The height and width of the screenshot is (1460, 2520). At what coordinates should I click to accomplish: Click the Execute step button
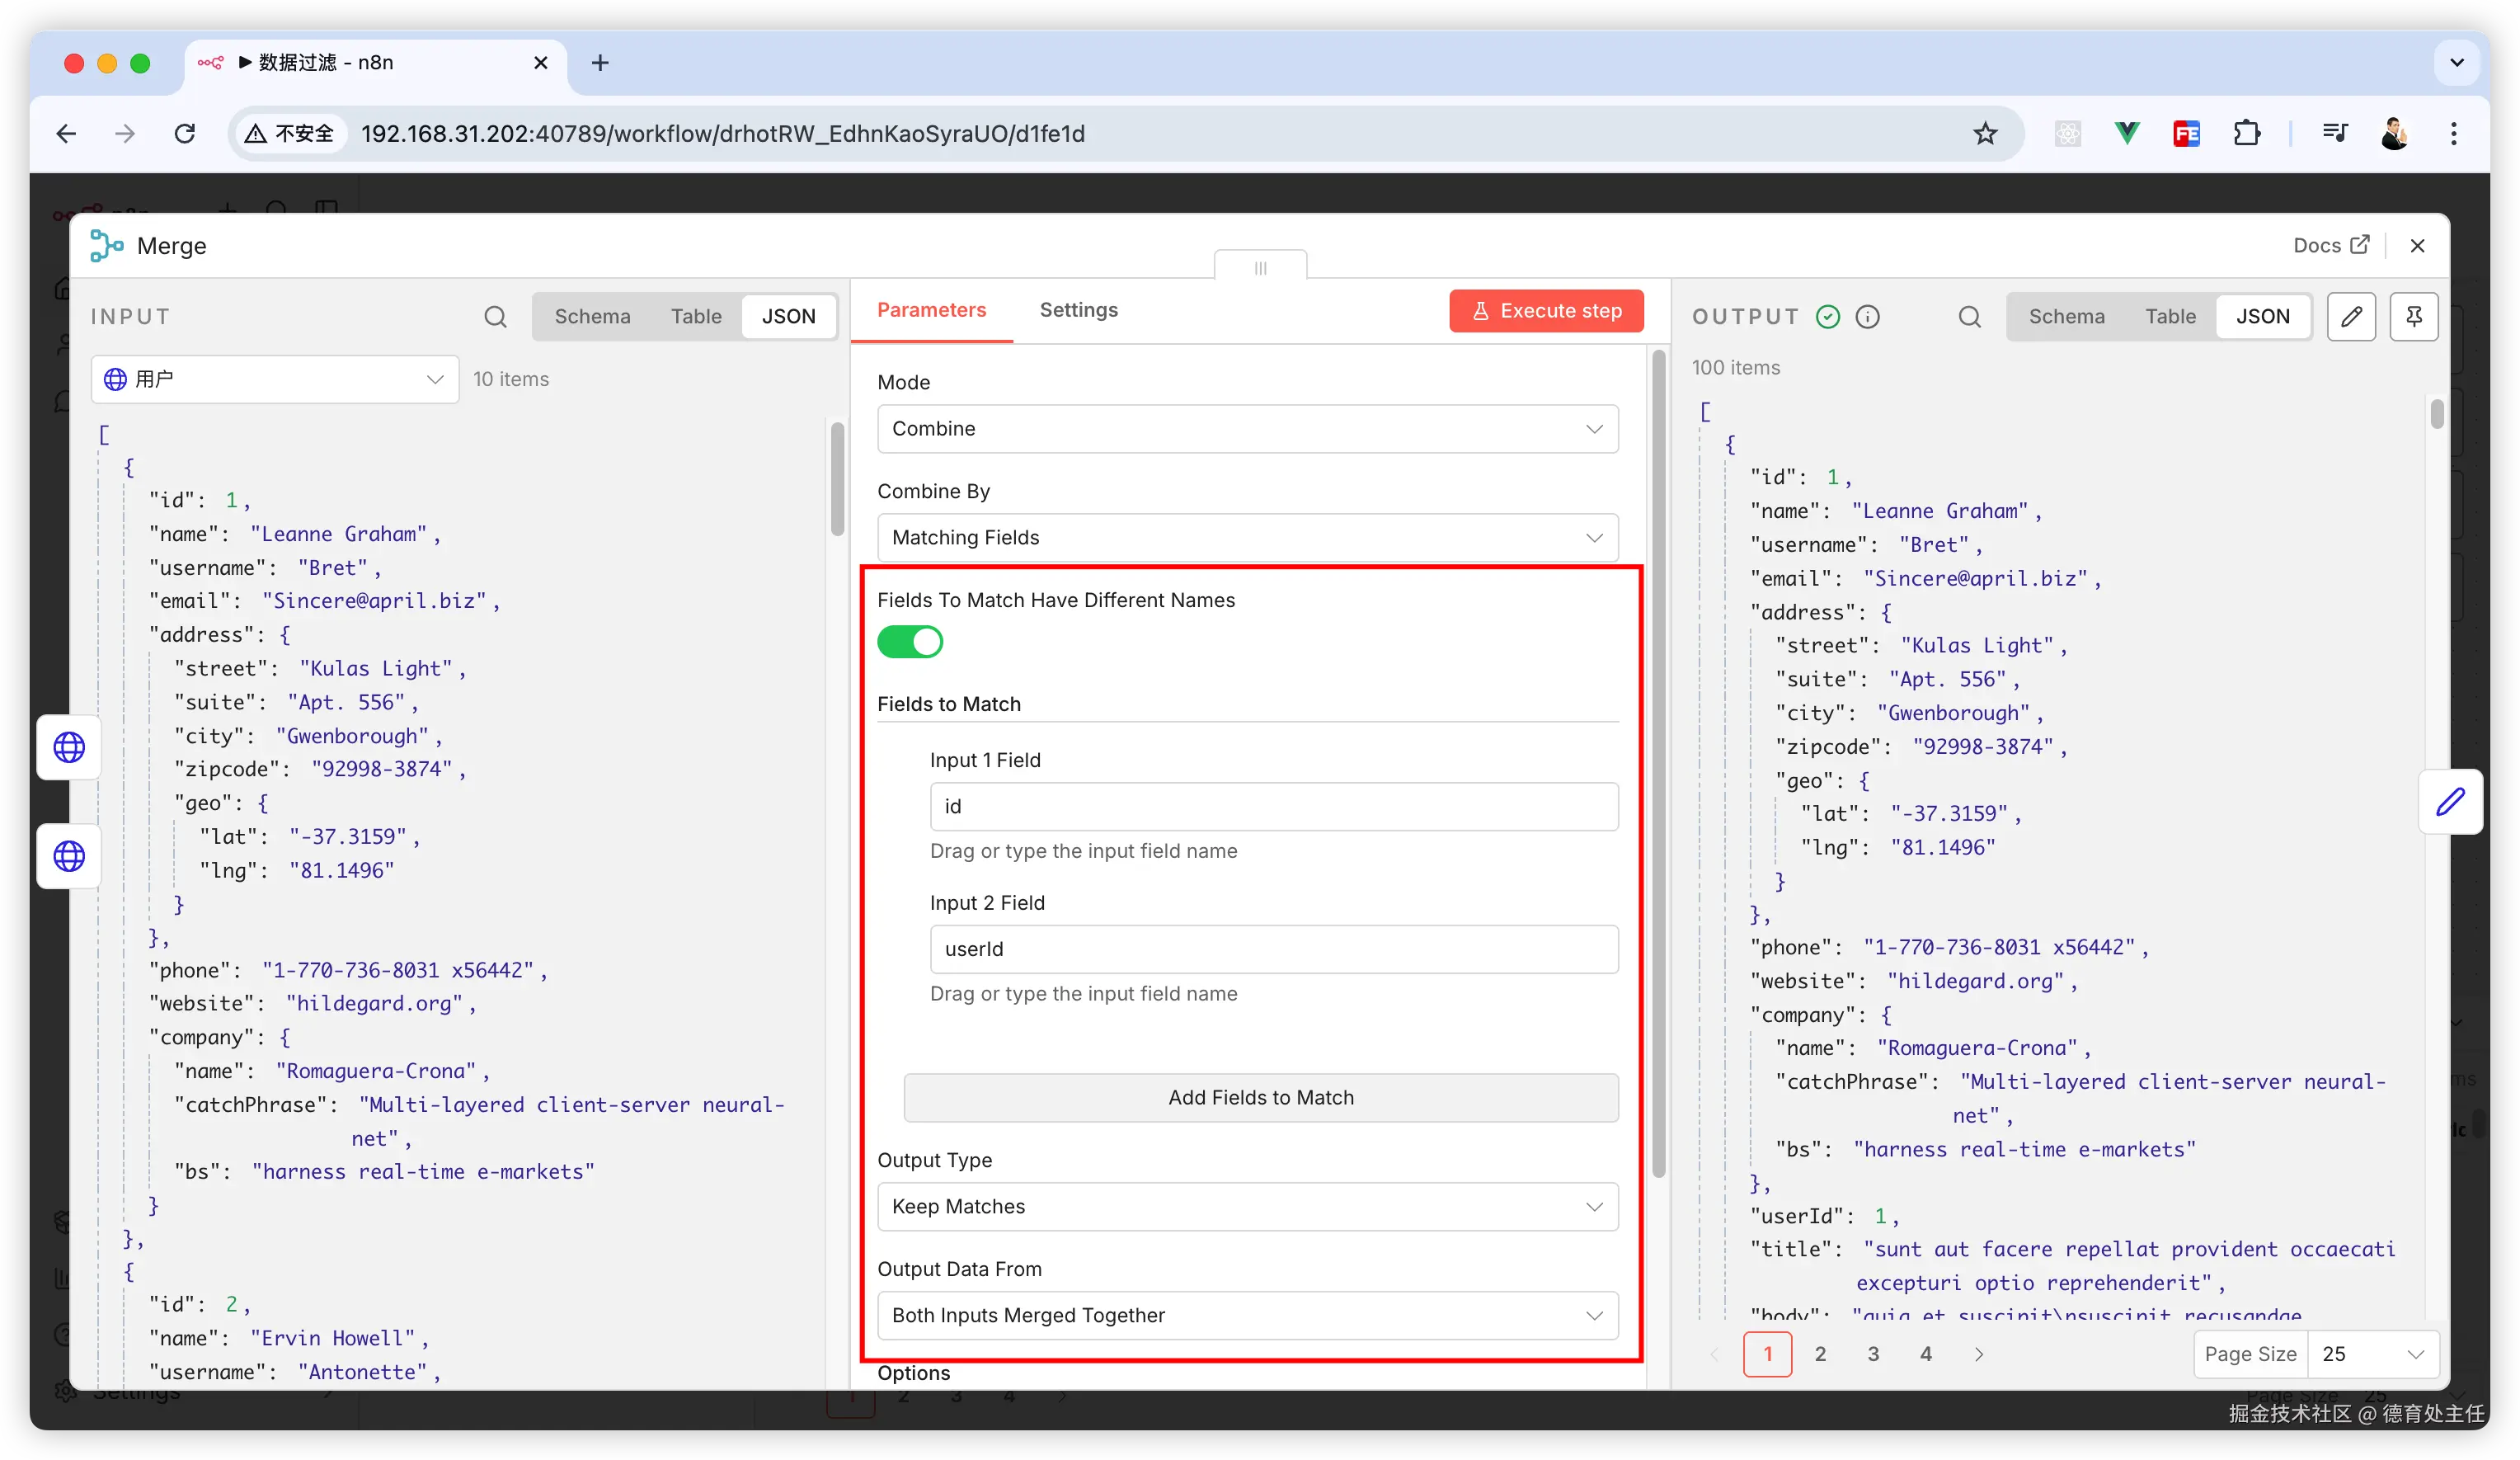pos(1545,311)
